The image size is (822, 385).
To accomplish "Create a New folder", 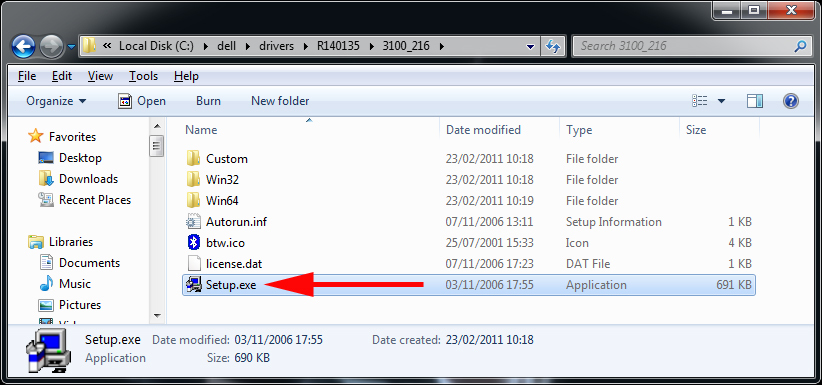I will point(280,101).
